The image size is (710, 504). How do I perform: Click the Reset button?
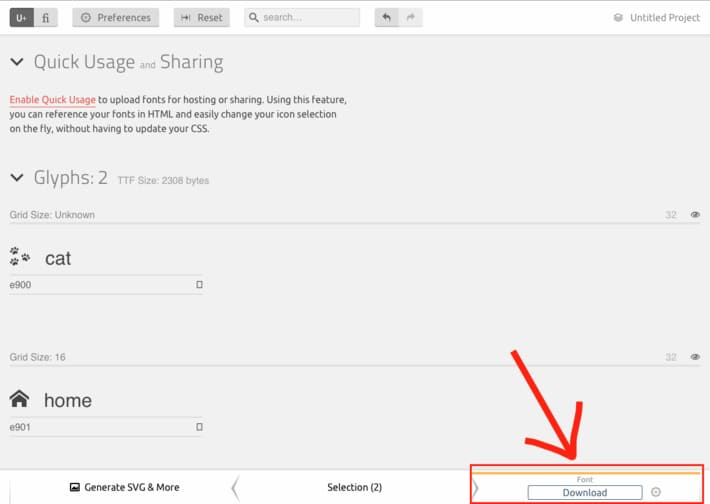(201, 17)
